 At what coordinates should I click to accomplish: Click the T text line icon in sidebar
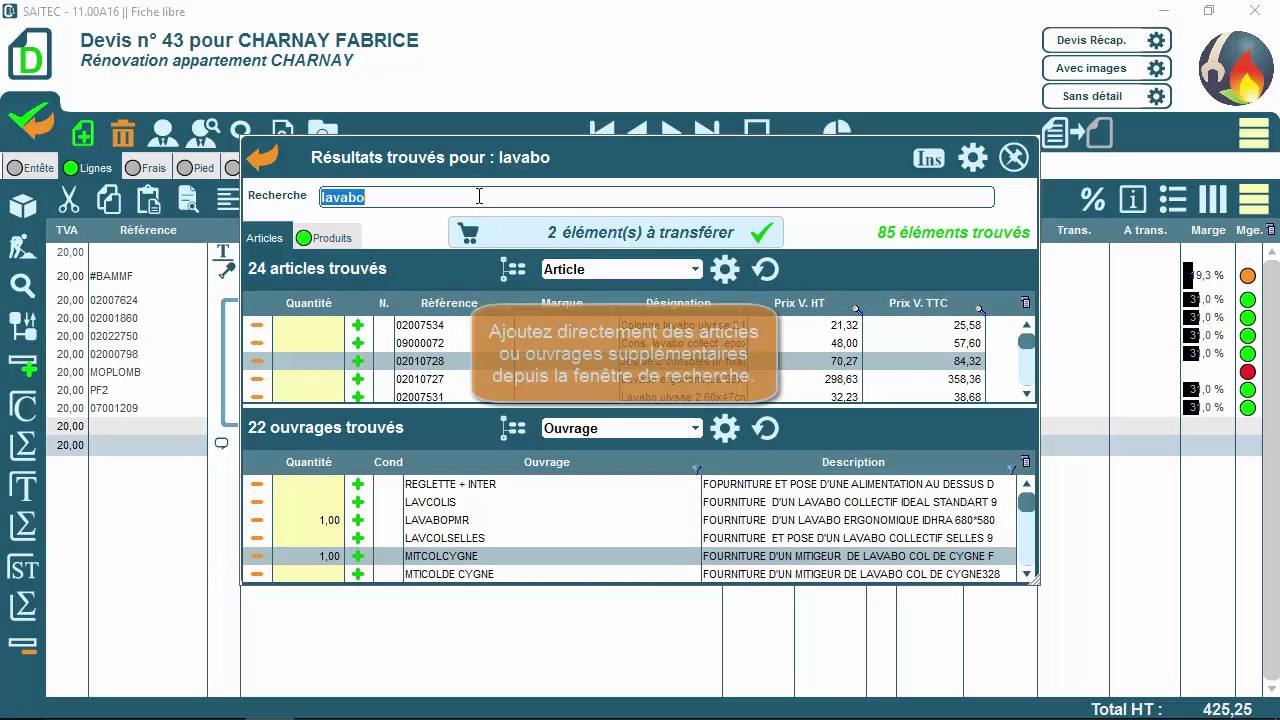(x=22, y=487)
